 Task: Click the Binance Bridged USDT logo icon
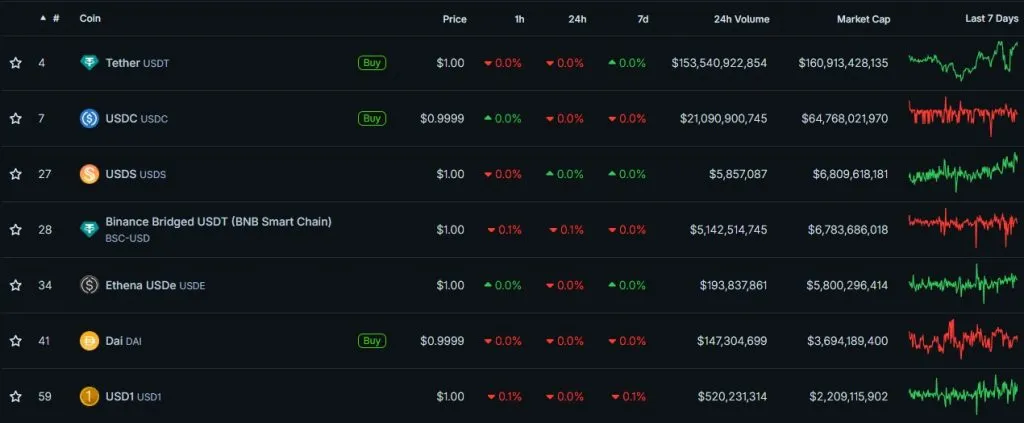click(x=89, y=229)
